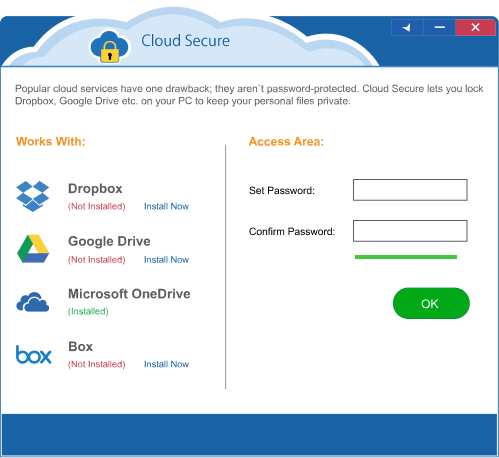Install Dropbox via Install Now link
Image resolution: width=499 pixels, height=458 pixels.
[166, 206]
